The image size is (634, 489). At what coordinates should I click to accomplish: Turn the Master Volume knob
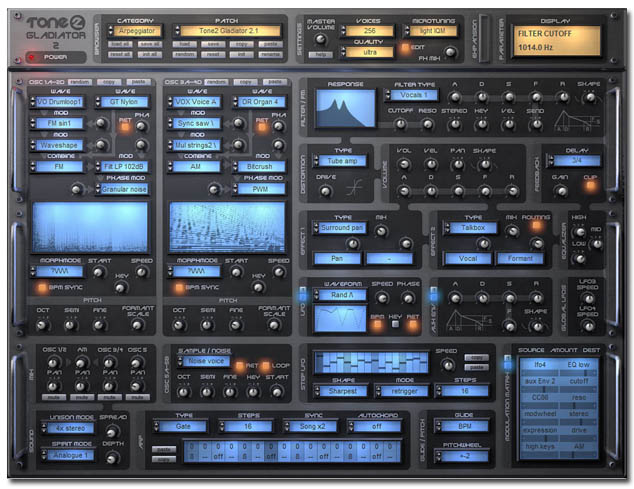(x=321, y=39)
